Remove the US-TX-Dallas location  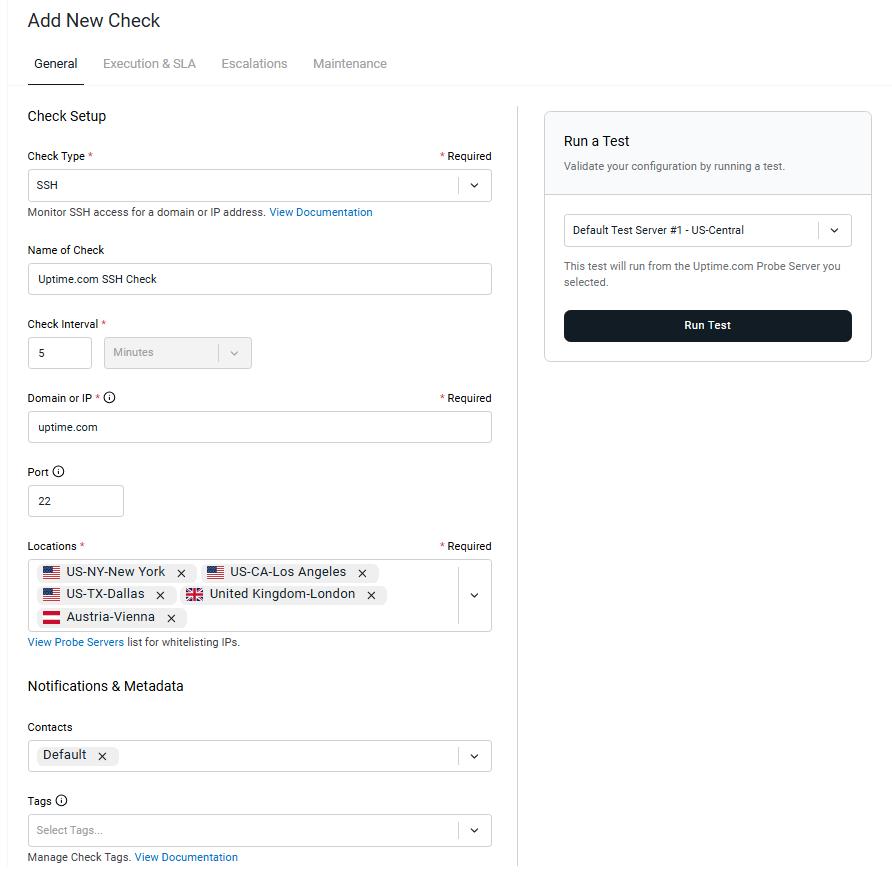[x=160, y=594]
